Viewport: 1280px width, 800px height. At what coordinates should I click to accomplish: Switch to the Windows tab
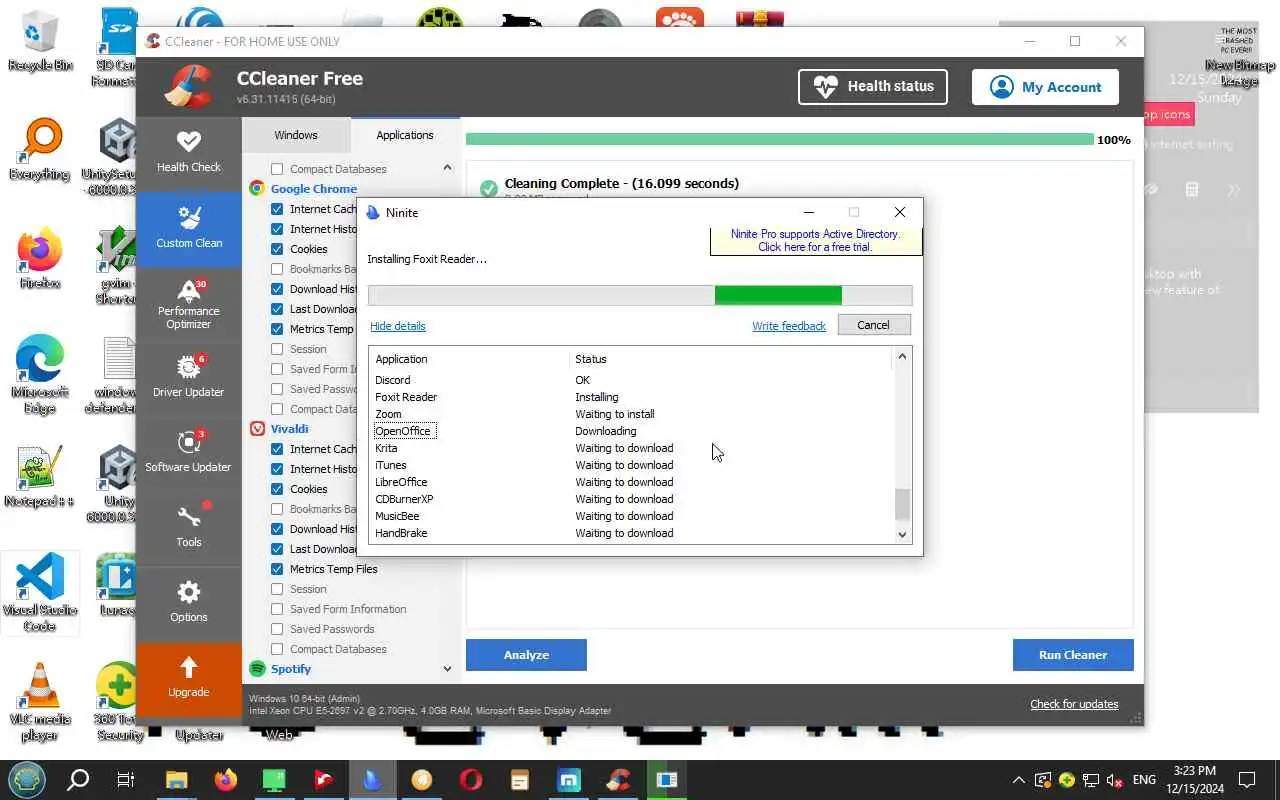296,135
